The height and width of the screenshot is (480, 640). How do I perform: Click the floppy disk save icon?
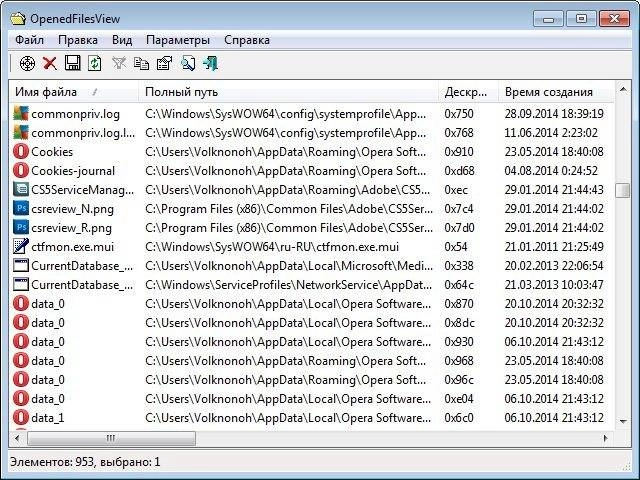[73, 64]
